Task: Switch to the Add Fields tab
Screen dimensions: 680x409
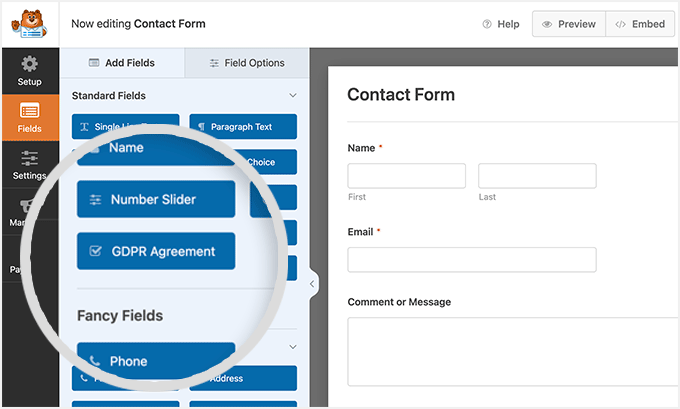Action: pos(123,62)
